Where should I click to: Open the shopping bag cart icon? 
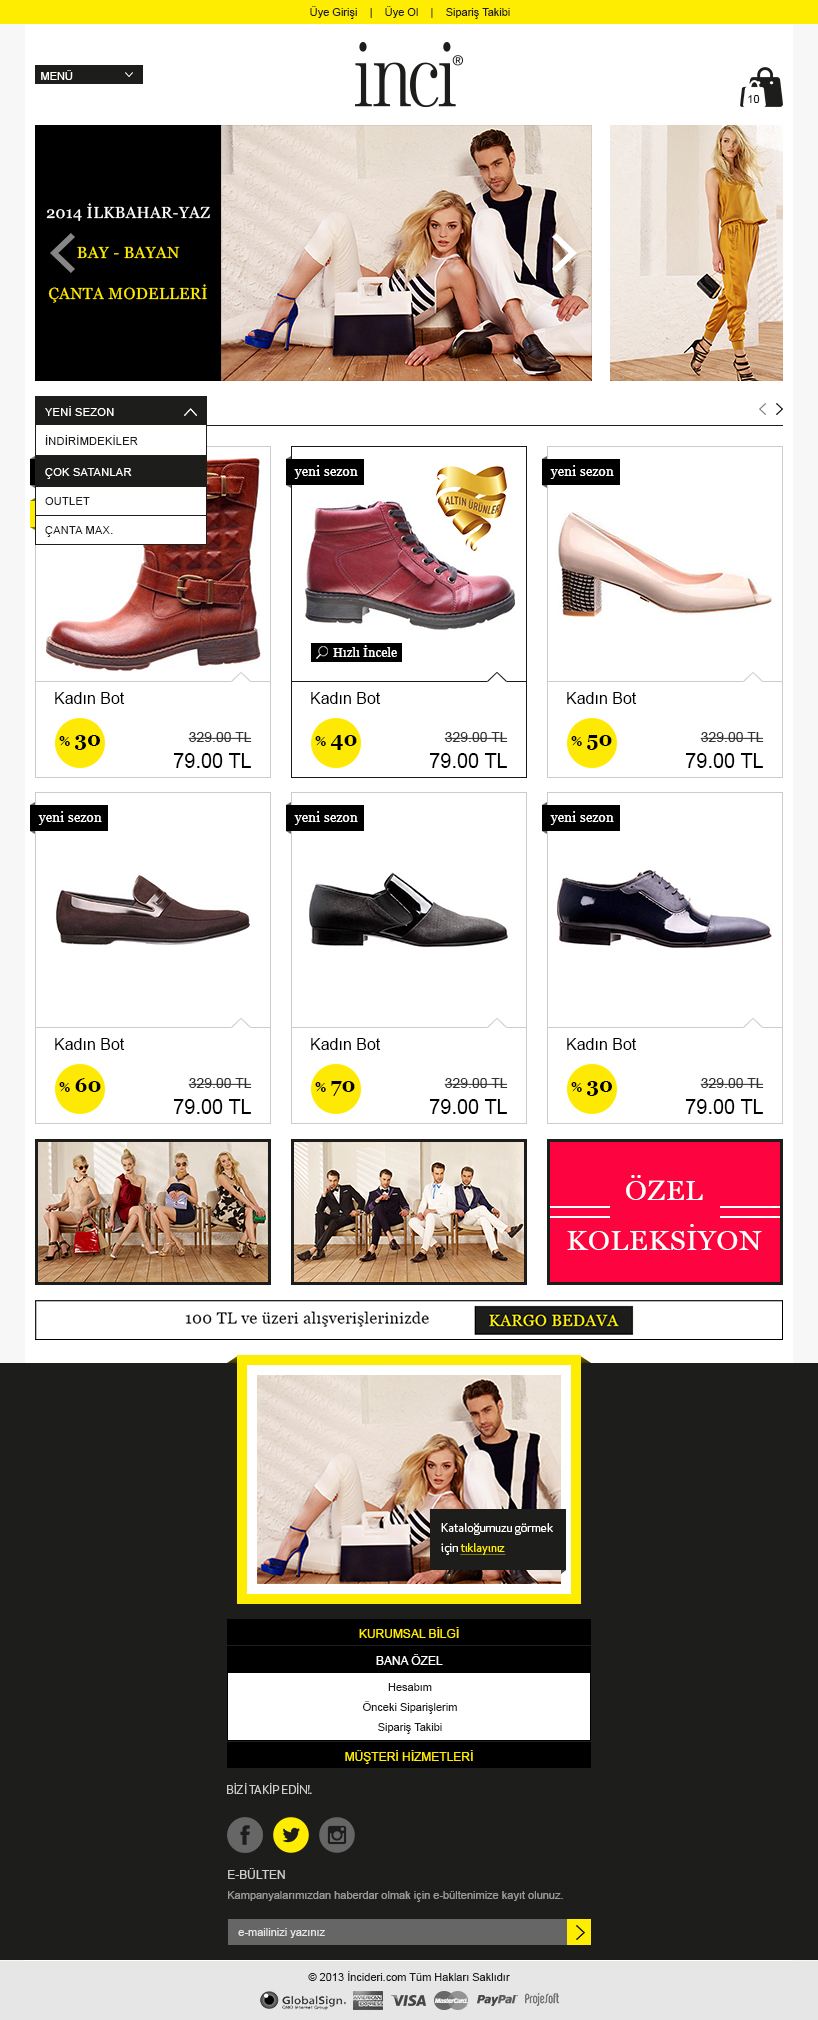pos(762,88)
